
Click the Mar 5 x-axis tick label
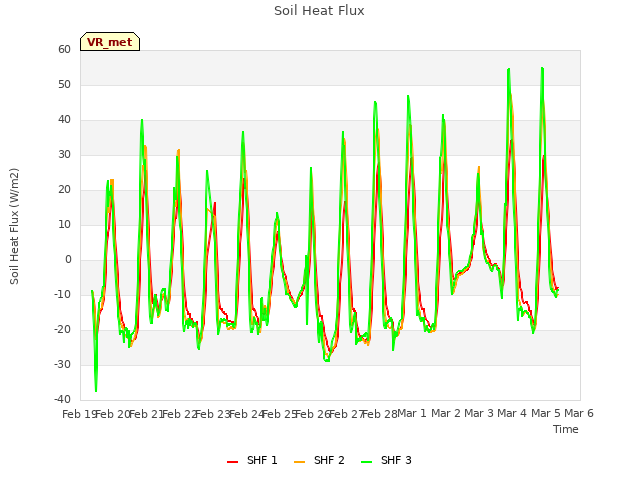(546, 413)
